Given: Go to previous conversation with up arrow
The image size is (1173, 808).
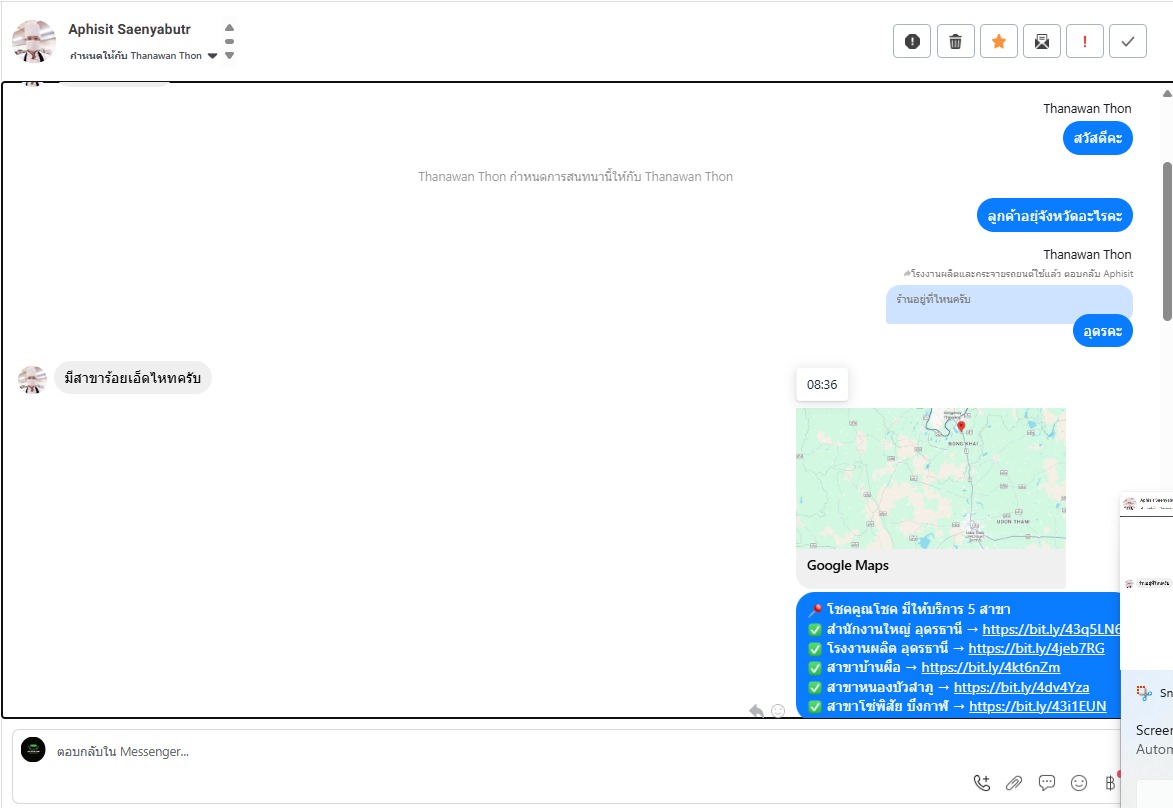Looking at the screenshot, I should (230, 28).
